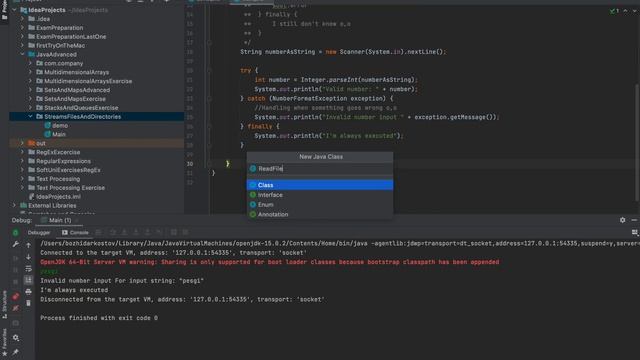The height and width of the screenshot is (360, 640).
Task: Open the View Breakpoints dialog
Action: 16,297
